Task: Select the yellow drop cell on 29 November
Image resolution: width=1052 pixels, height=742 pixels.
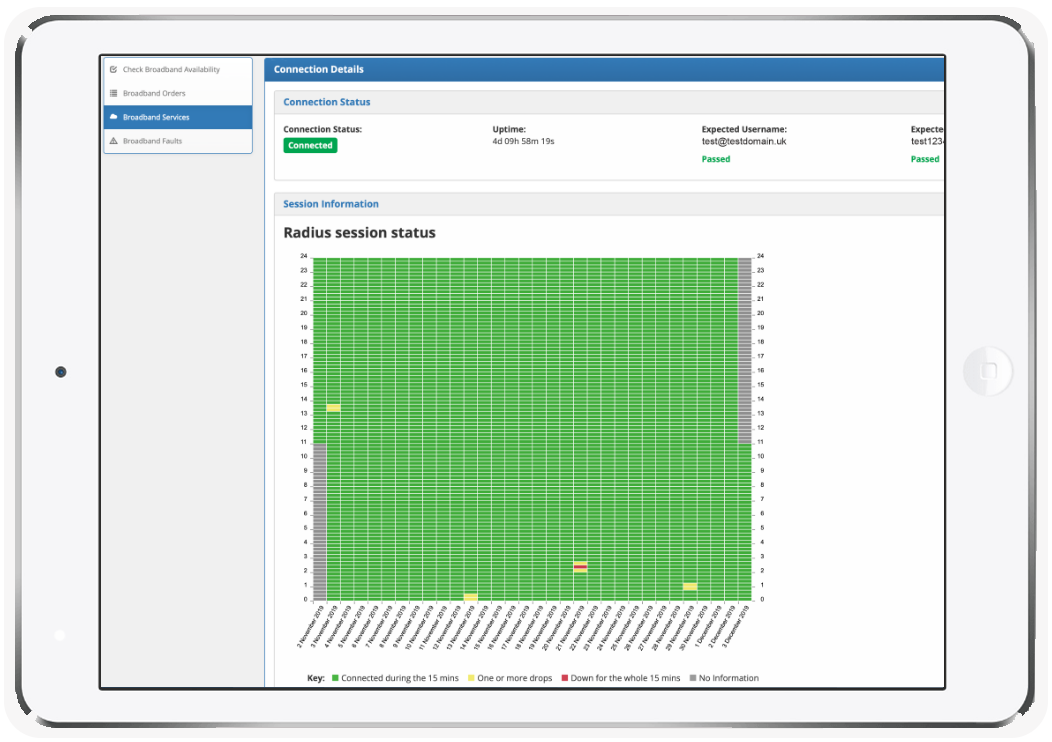Action: (690, 586)
